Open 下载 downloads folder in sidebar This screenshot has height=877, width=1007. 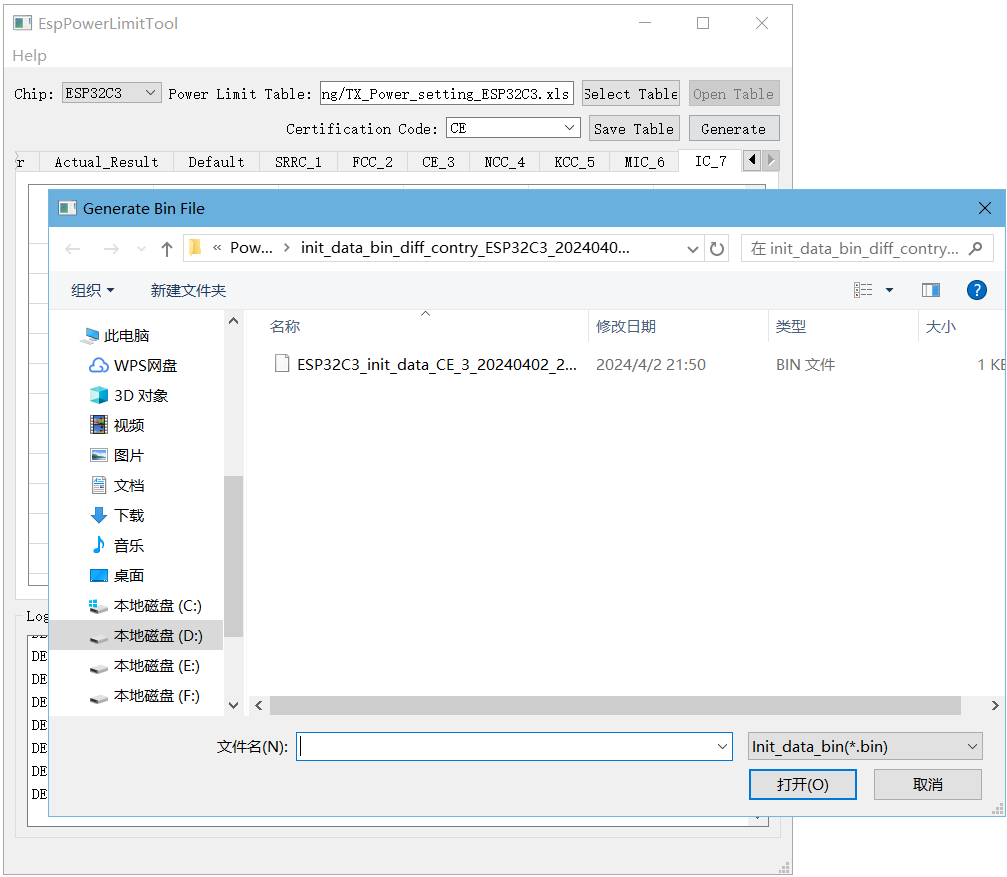pyautogui.click(x=128, y=516)
